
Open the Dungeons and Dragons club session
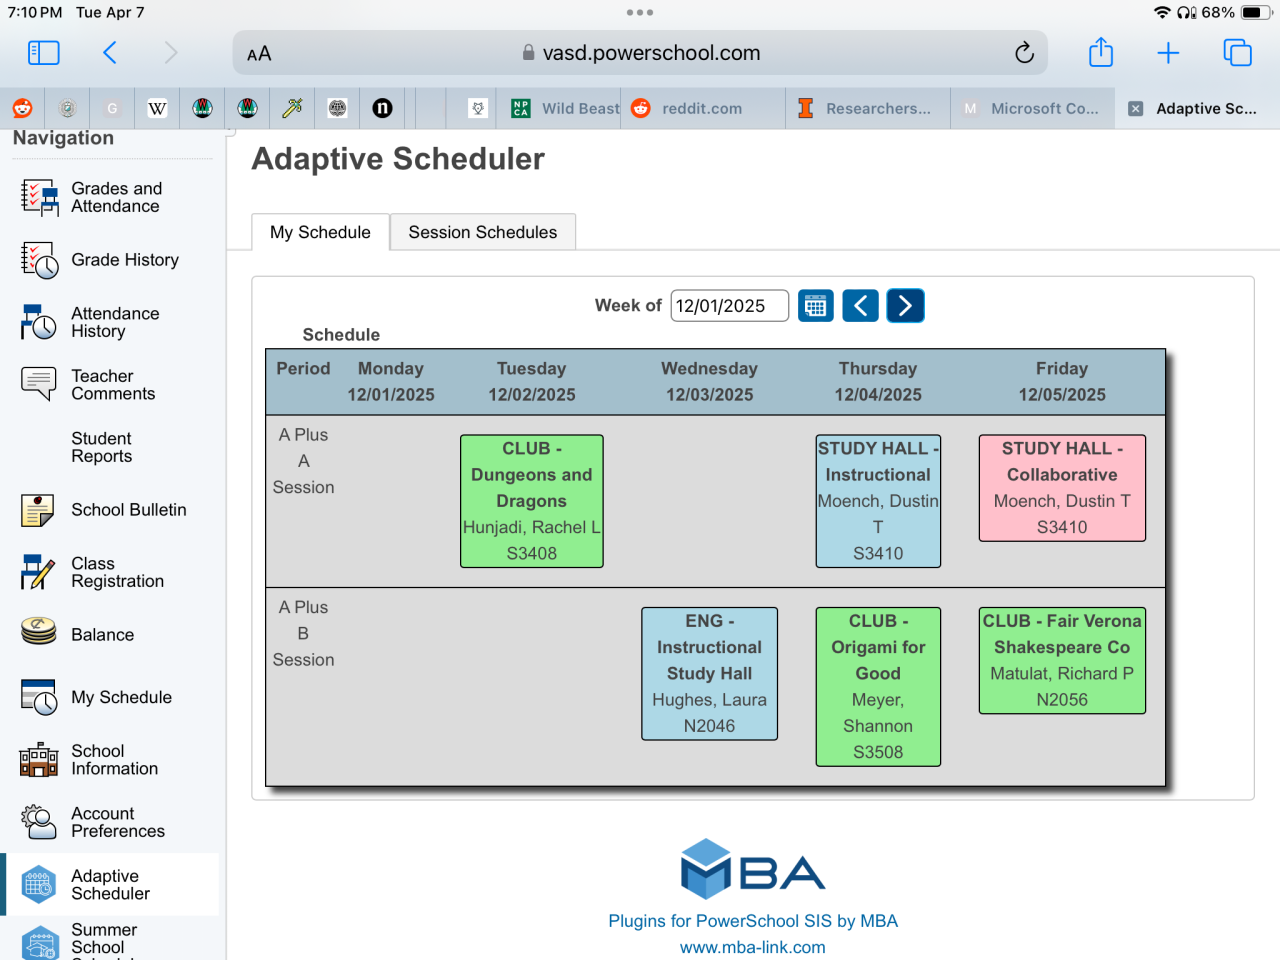(x=531, y=501)
